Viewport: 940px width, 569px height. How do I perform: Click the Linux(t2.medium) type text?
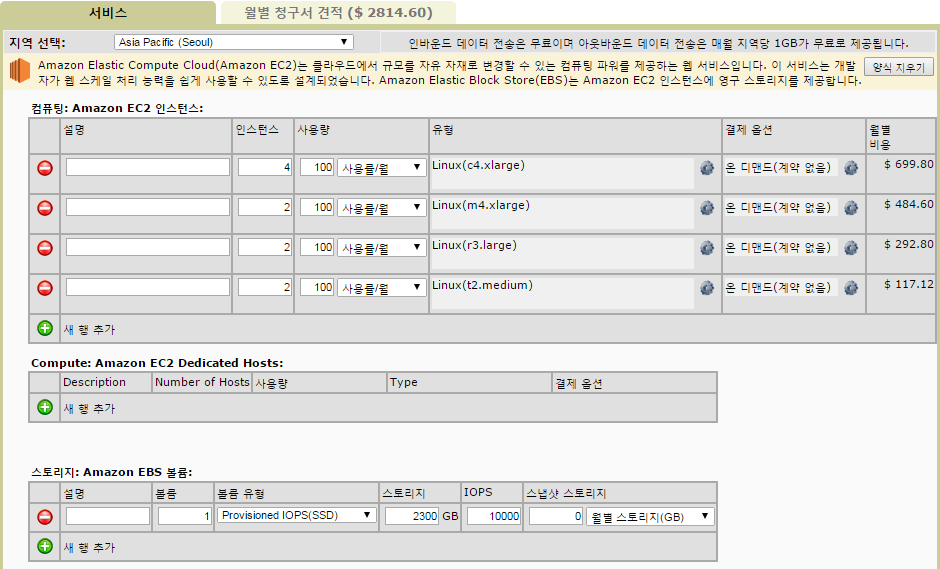483,285
